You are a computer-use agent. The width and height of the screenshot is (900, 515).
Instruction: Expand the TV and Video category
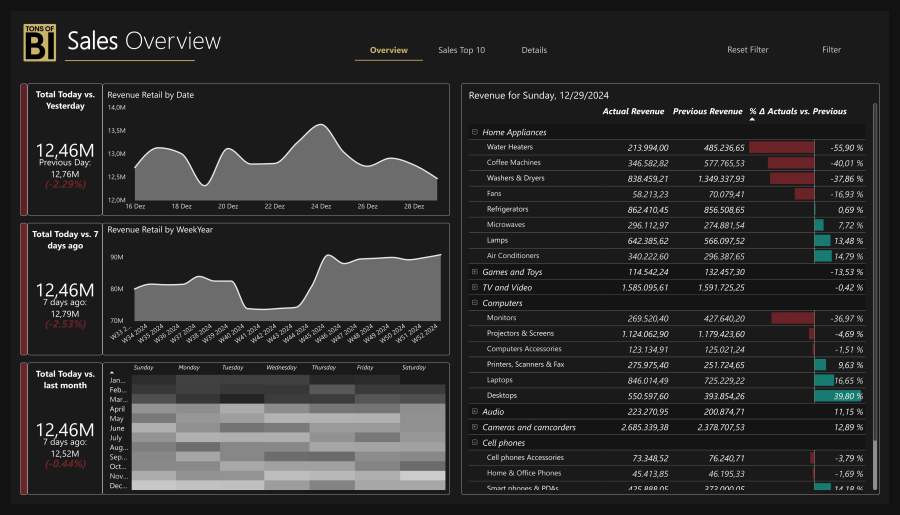coord(475,287)
